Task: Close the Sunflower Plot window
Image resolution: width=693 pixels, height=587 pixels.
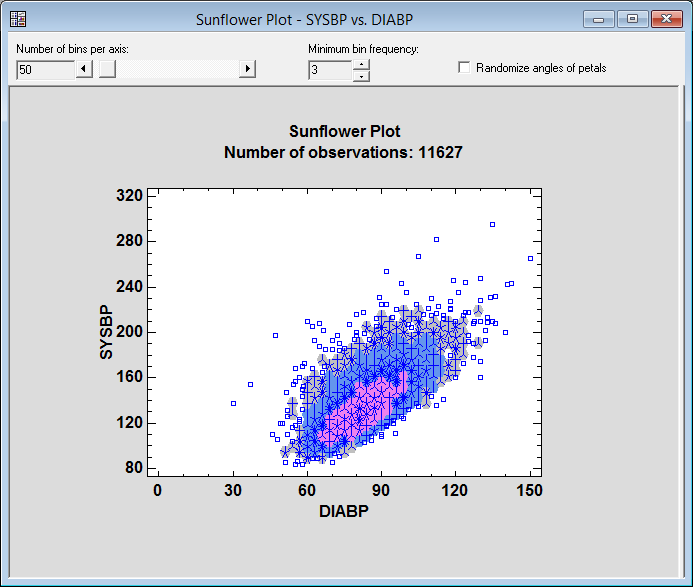Action: pyautogui.click(x=664, y=19)
